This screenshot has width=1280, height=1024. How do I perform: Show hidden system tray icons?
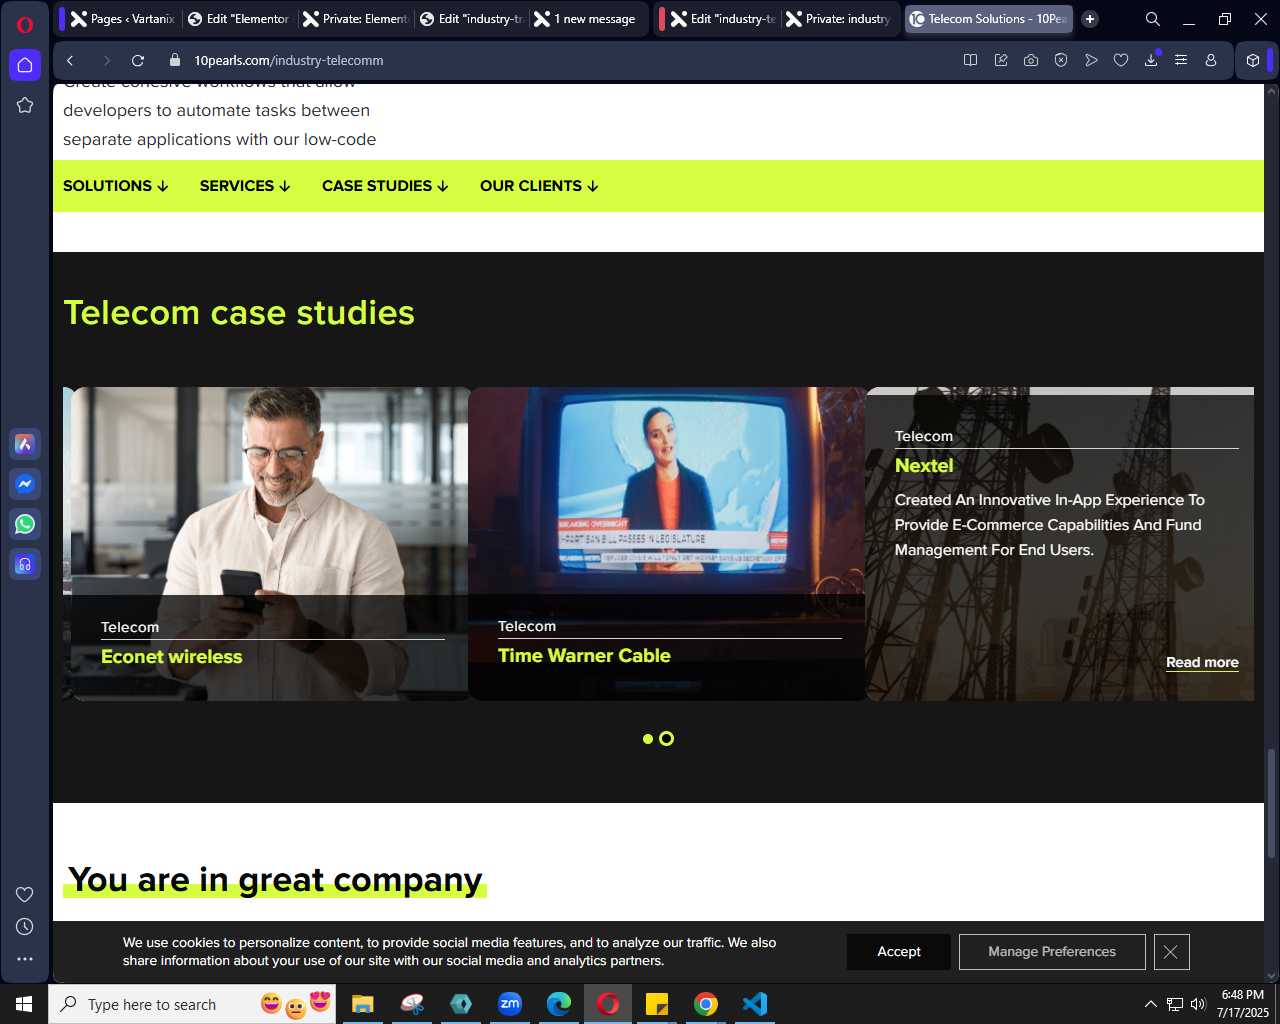coord(1150,1004)
